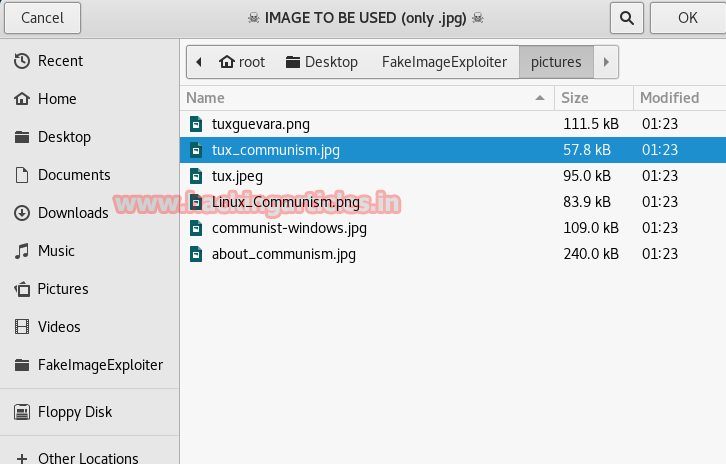Image resolution: width=726 pixels, height=464 pixels.
Task: Sort file list by Size column
Action: tap(590, 98)
